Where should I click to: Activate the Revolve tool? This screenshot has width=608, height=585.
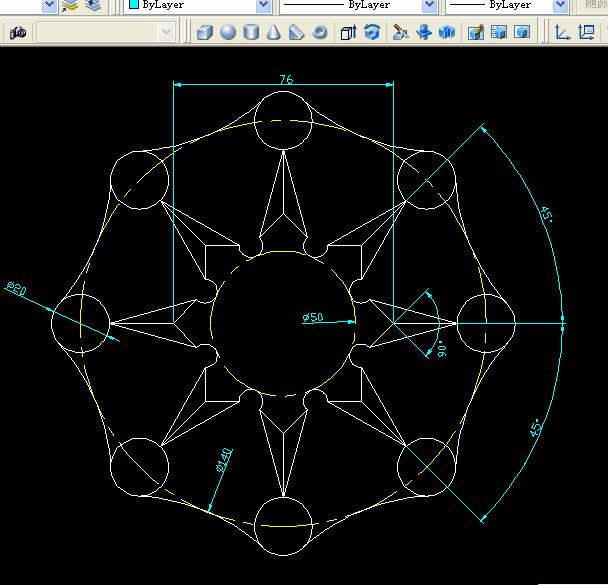point(372,32)
